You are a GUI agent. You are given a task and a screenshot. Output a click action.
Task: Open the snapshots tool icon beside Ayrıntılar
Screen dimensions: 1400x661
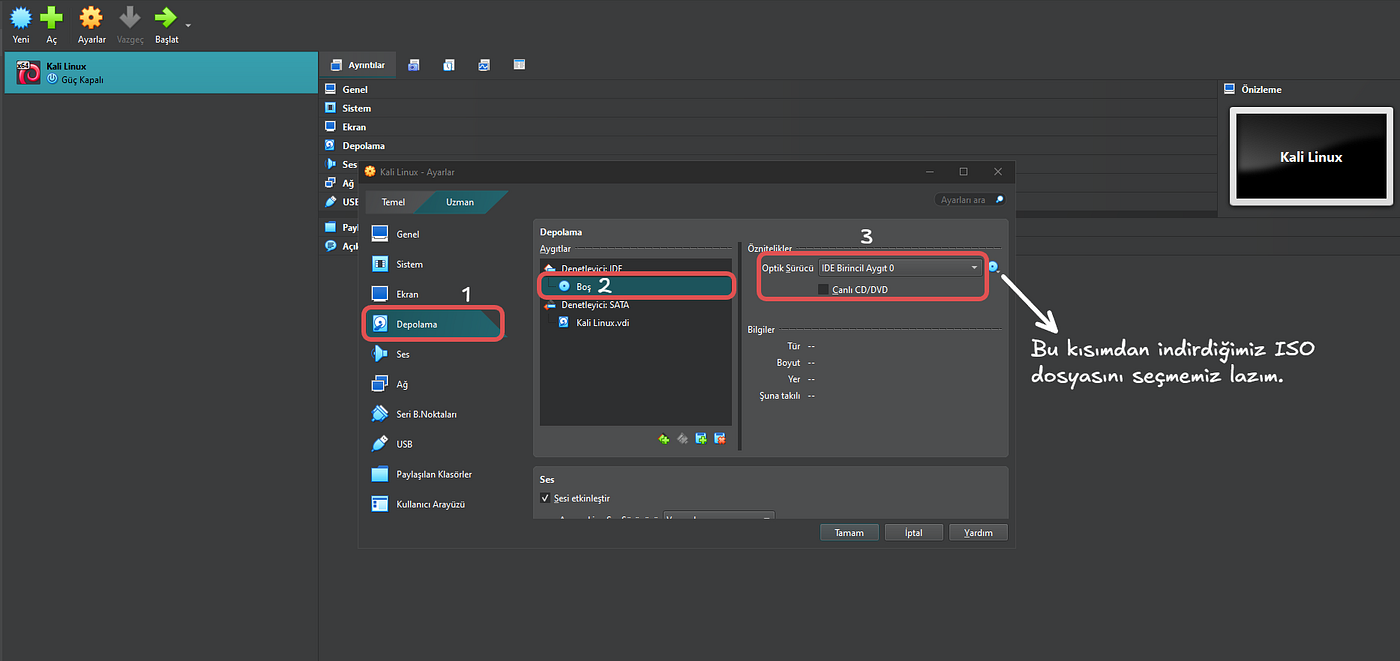click(x=414, y=65)
